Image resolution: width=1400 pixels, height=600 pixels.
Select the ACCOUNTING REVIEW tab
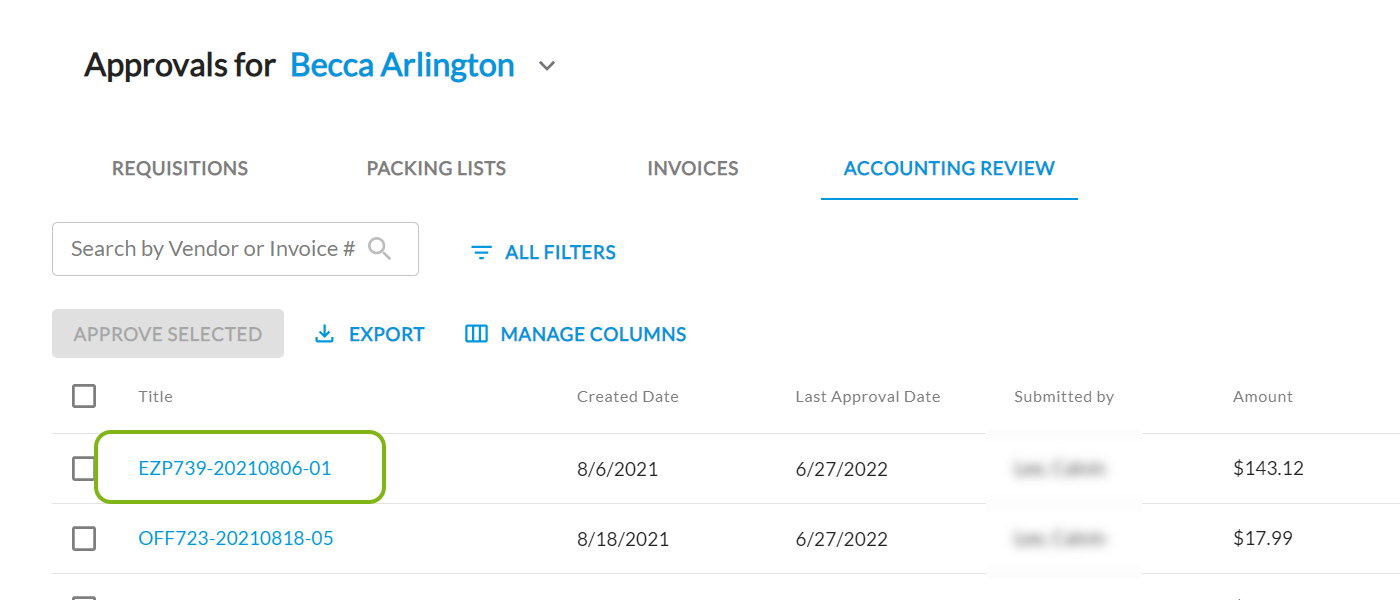coord(948,168)
